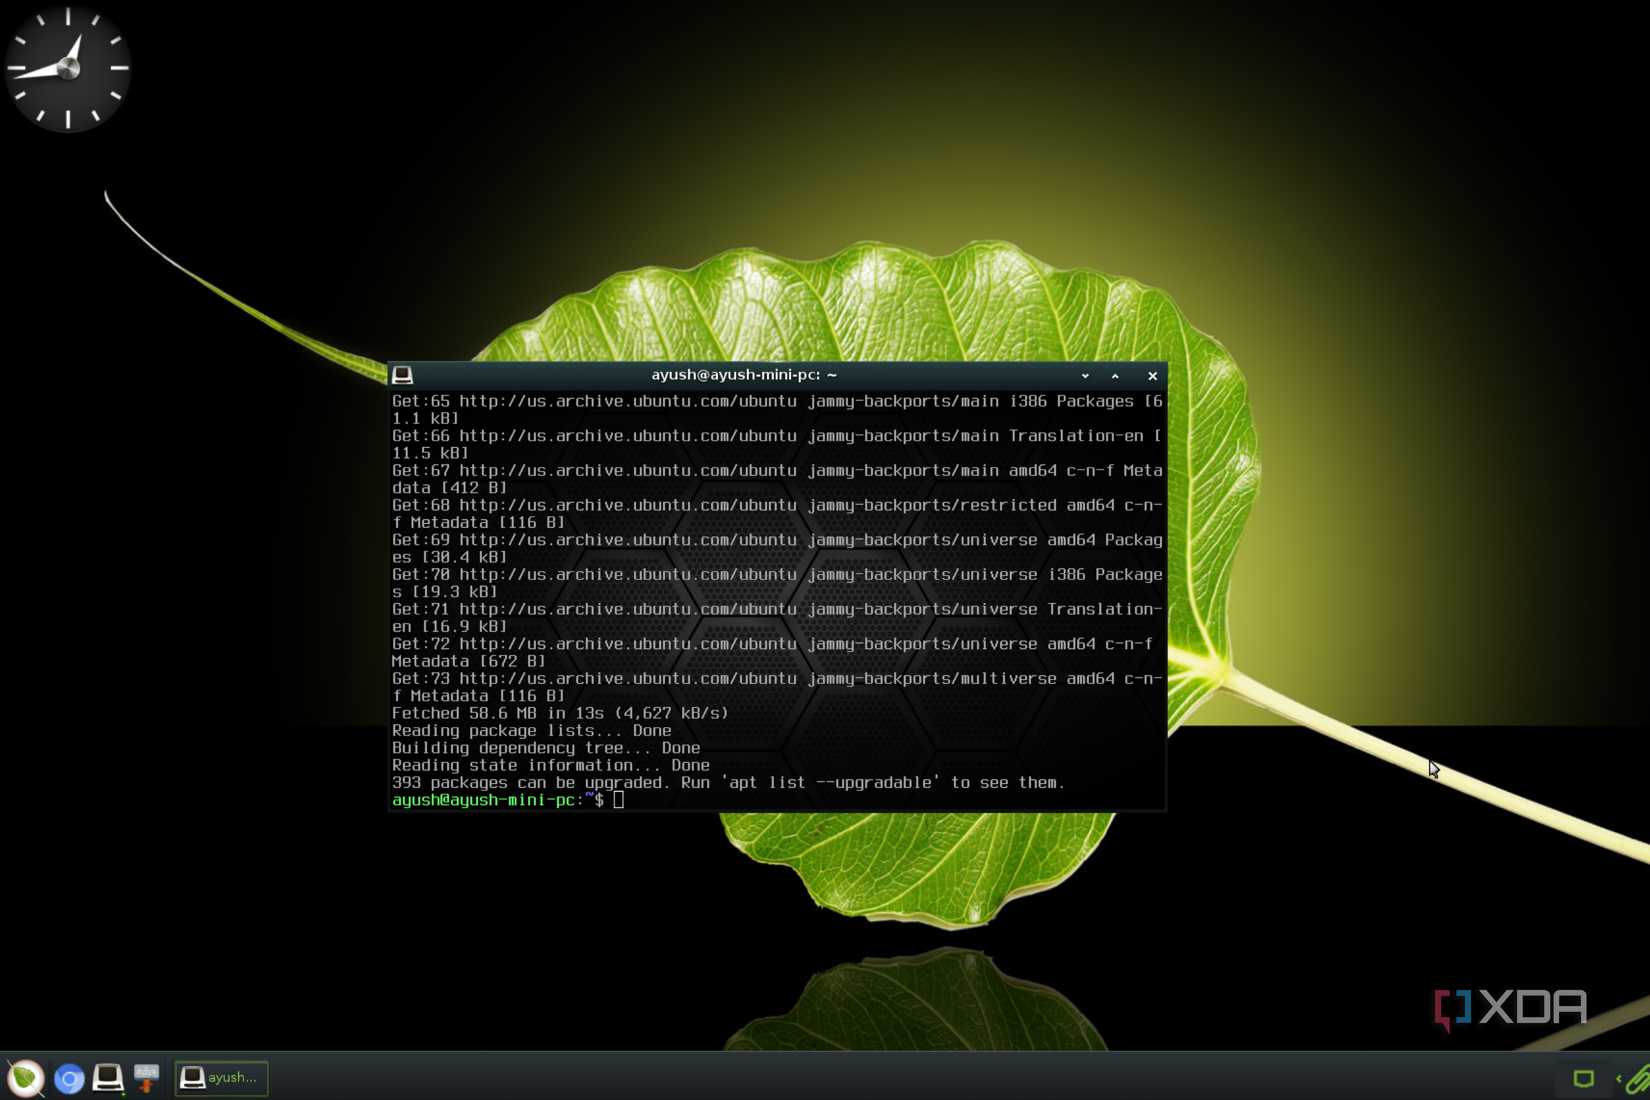Viewport: 1650px width, 1100px height.
Task: Focus the terminal command prompt cursor
Action: pos(619,800)
